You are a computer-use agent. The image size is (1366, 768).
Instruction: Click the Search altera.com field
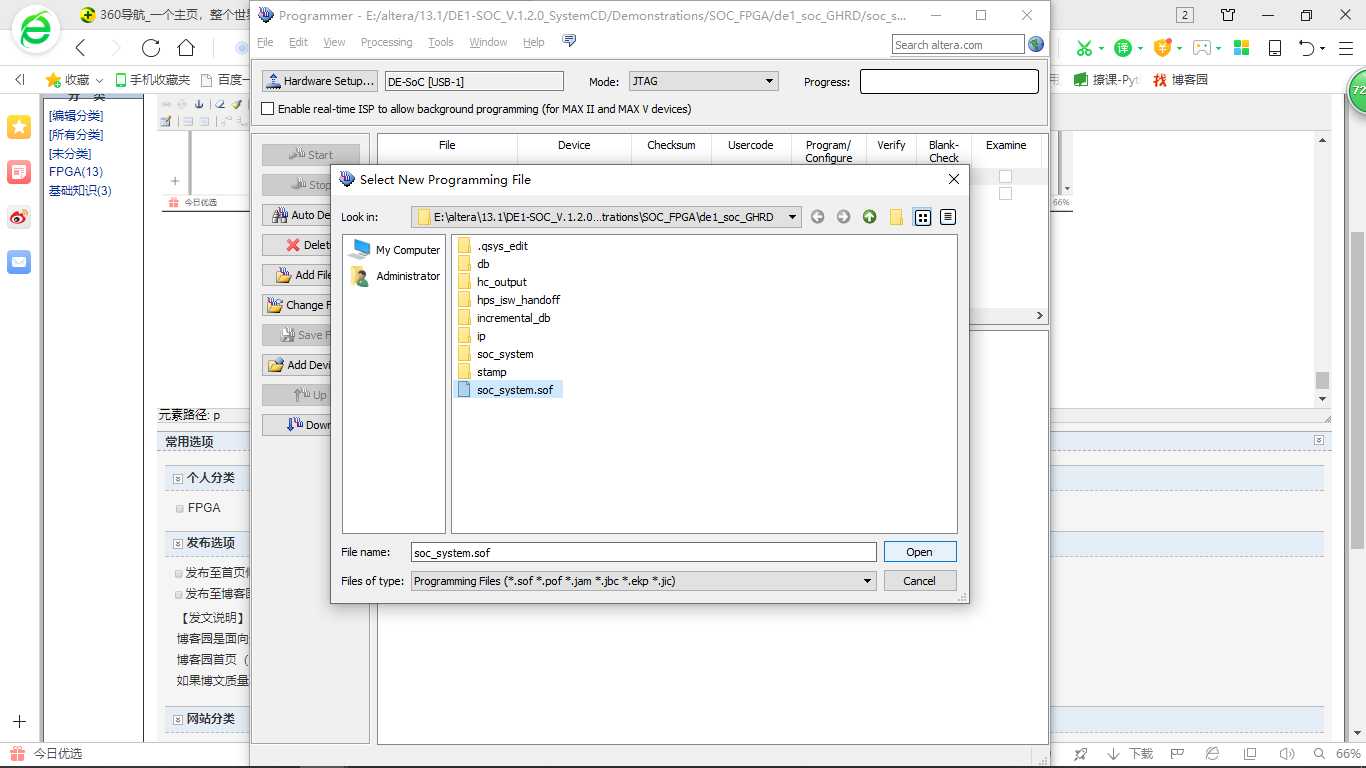point(958,44)
